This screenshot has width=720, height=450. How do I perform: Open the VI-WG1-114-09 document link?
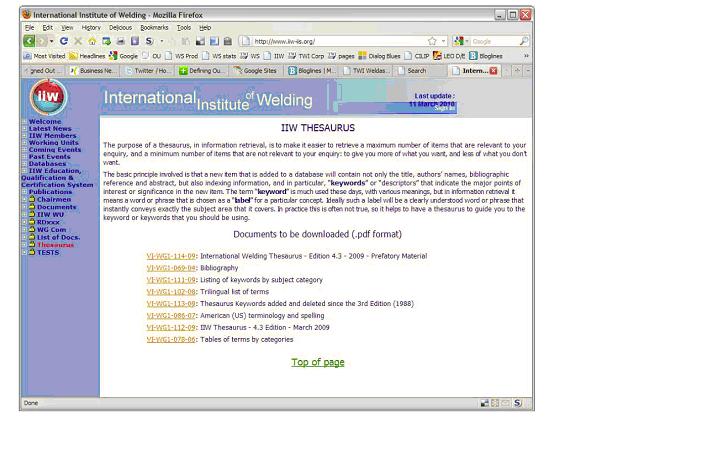pyautogui.click(x=171, y=256)
